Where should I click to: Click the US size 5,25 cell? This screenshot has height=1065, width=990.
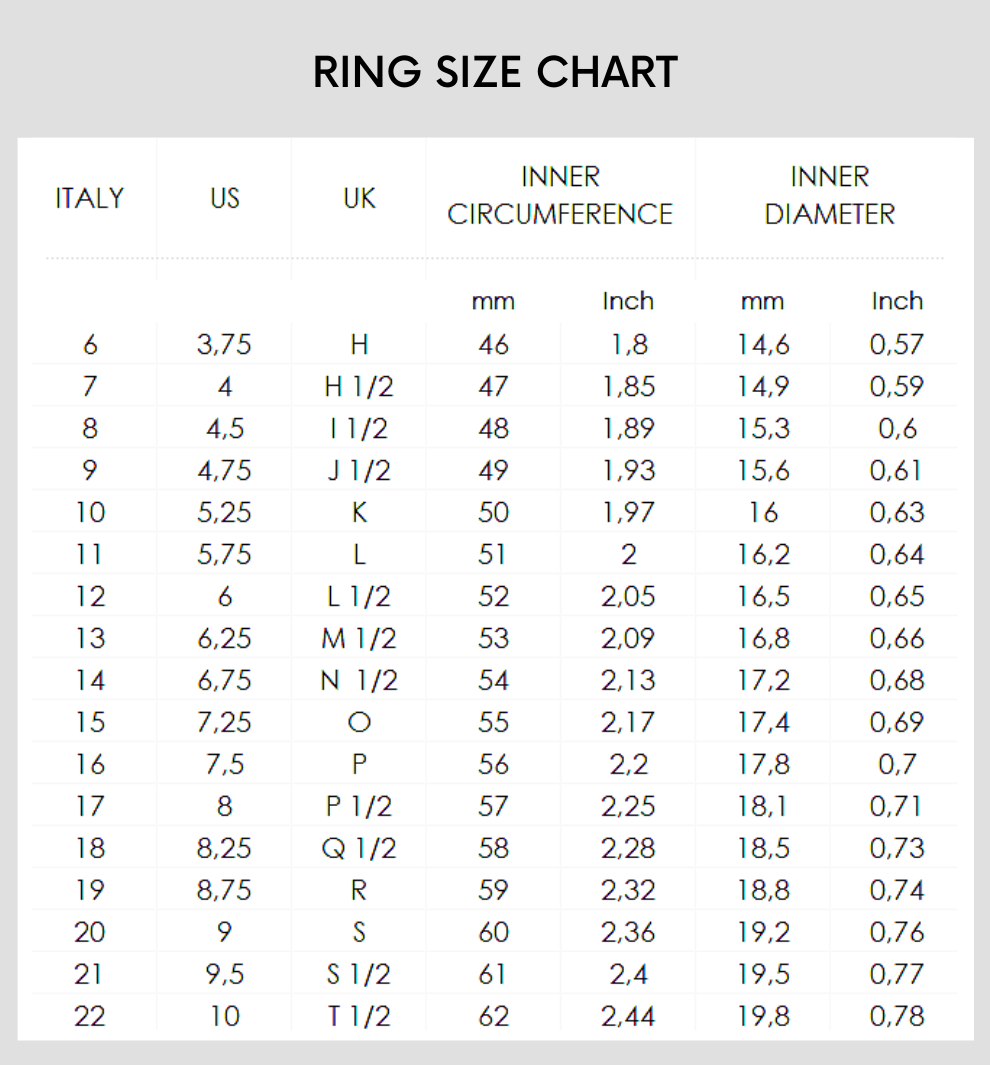click(225, 513)
